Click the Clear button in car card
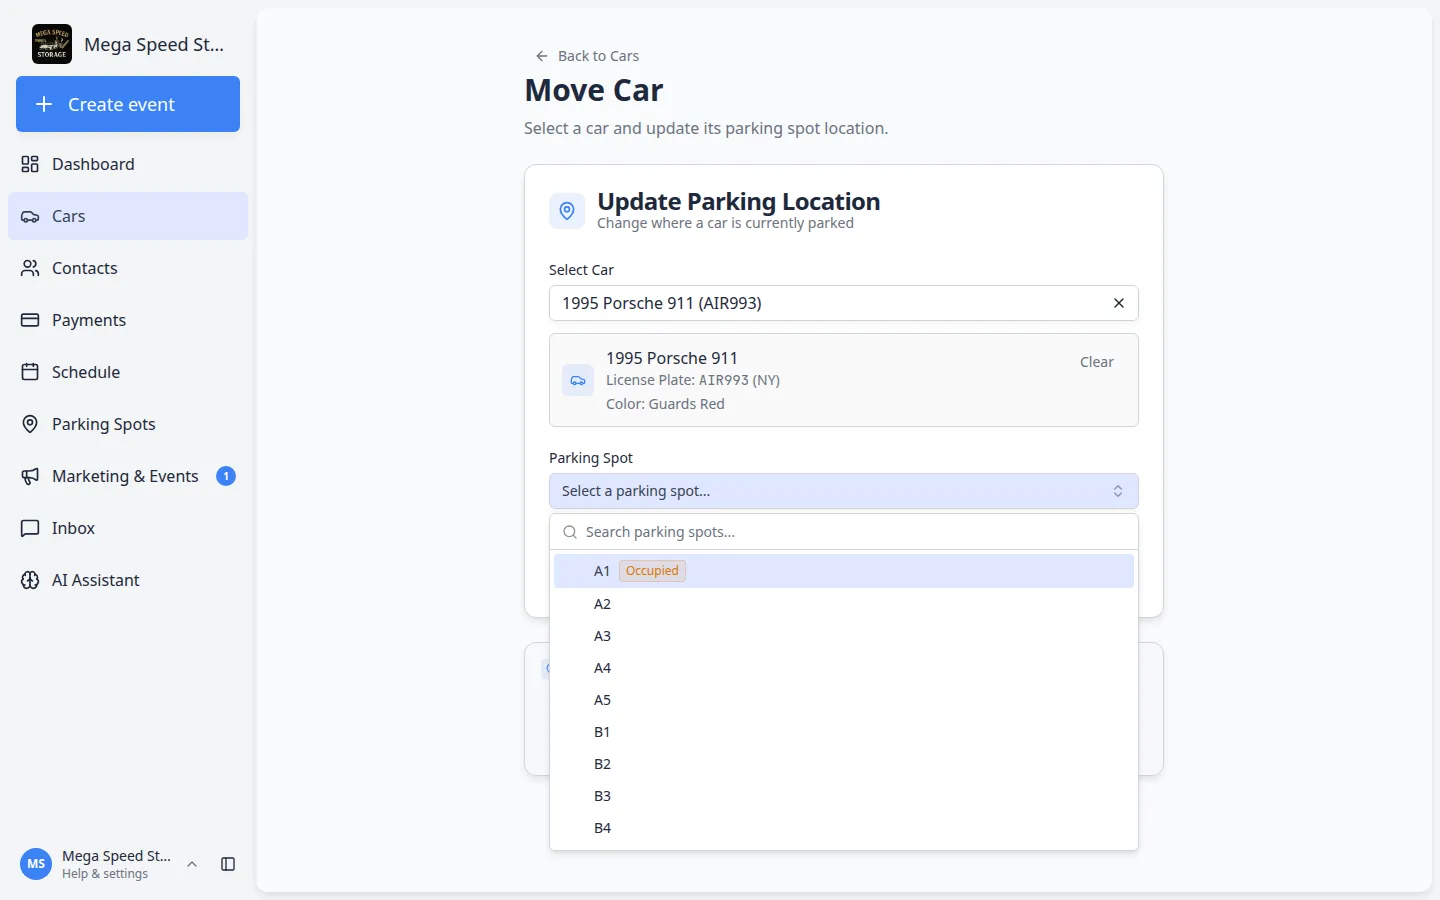1440x900 pixels. coord(1096,362)
